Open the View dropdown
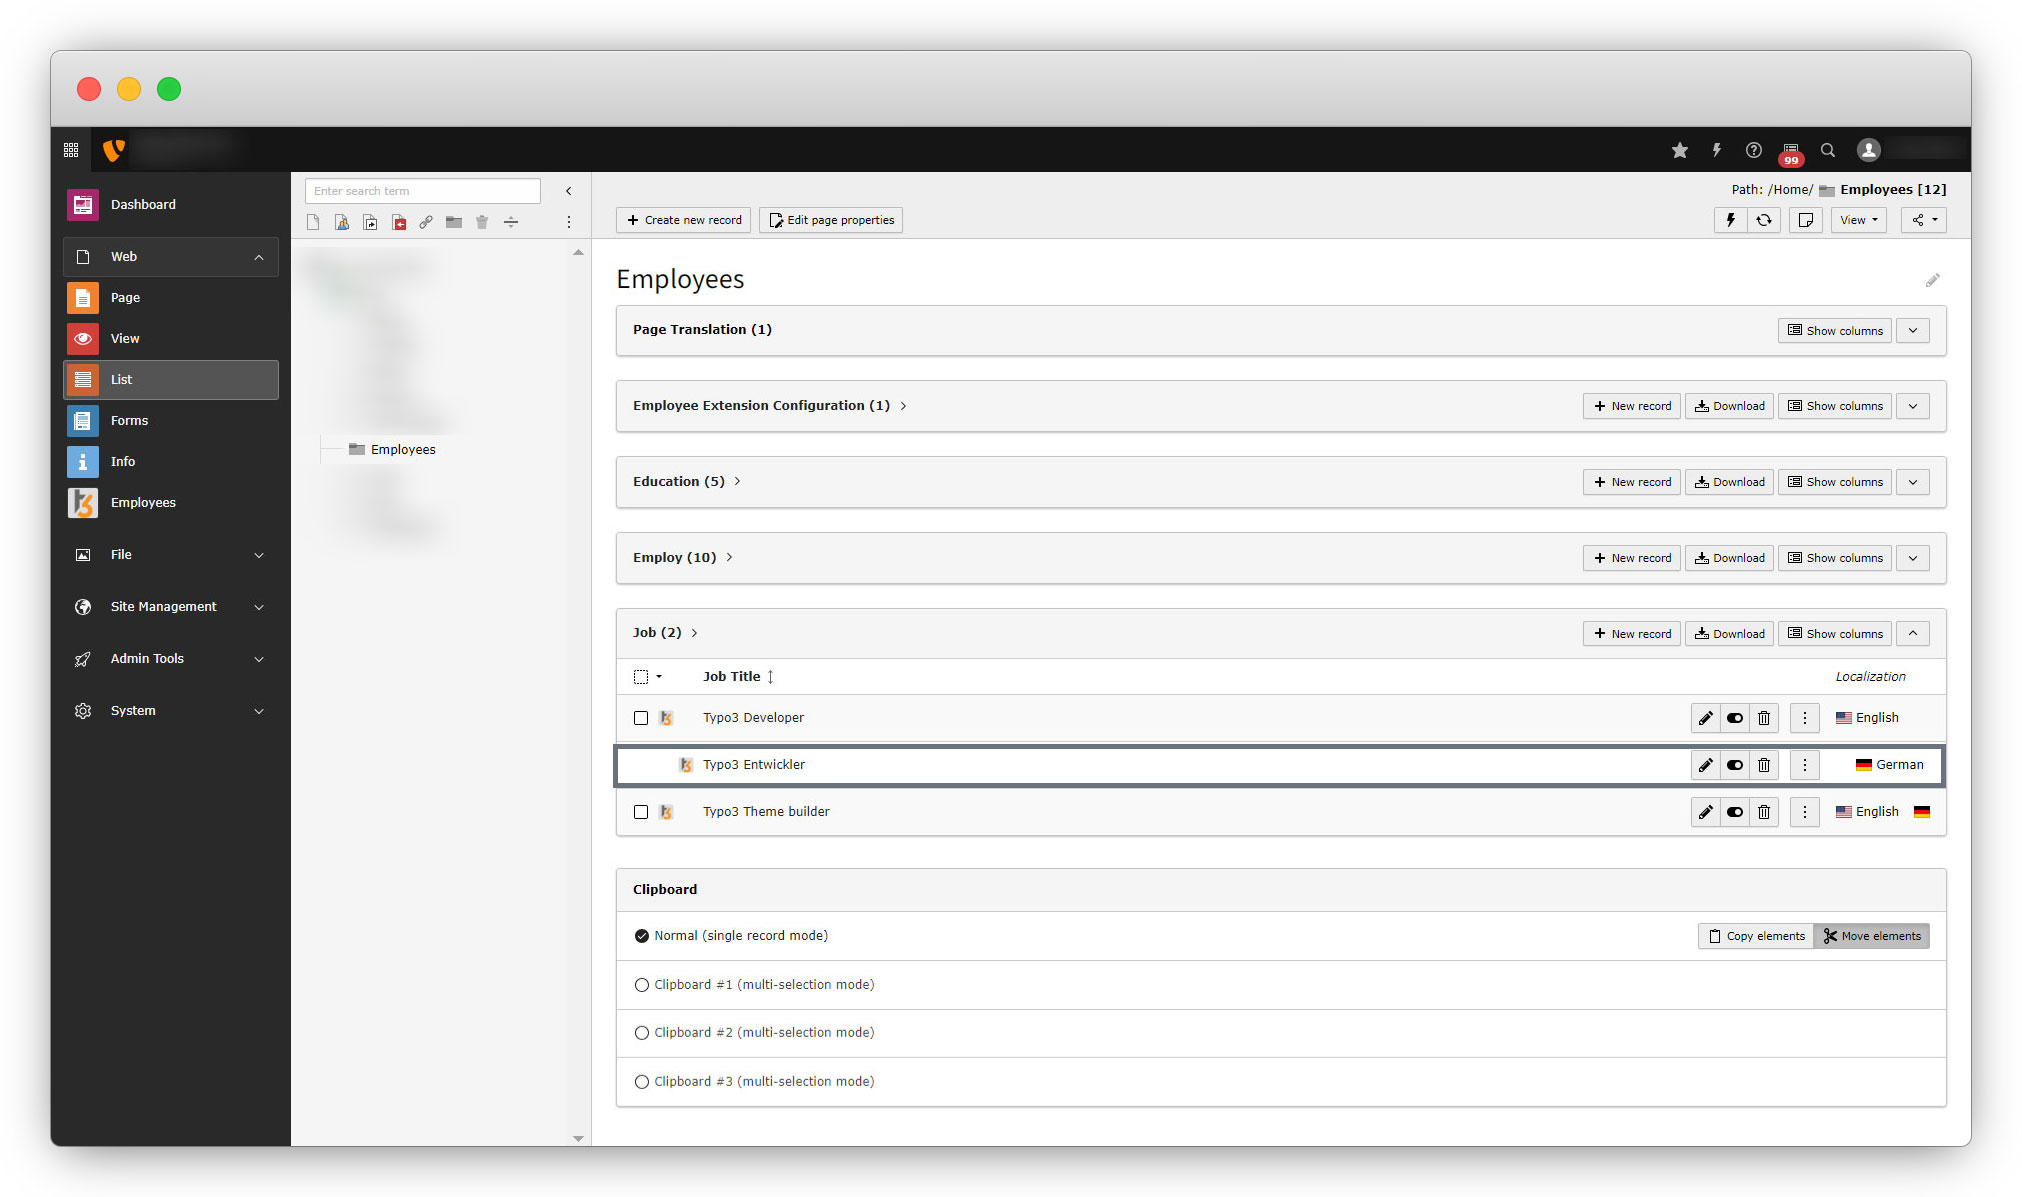2022x1197 pixels. coord(1858,220)
